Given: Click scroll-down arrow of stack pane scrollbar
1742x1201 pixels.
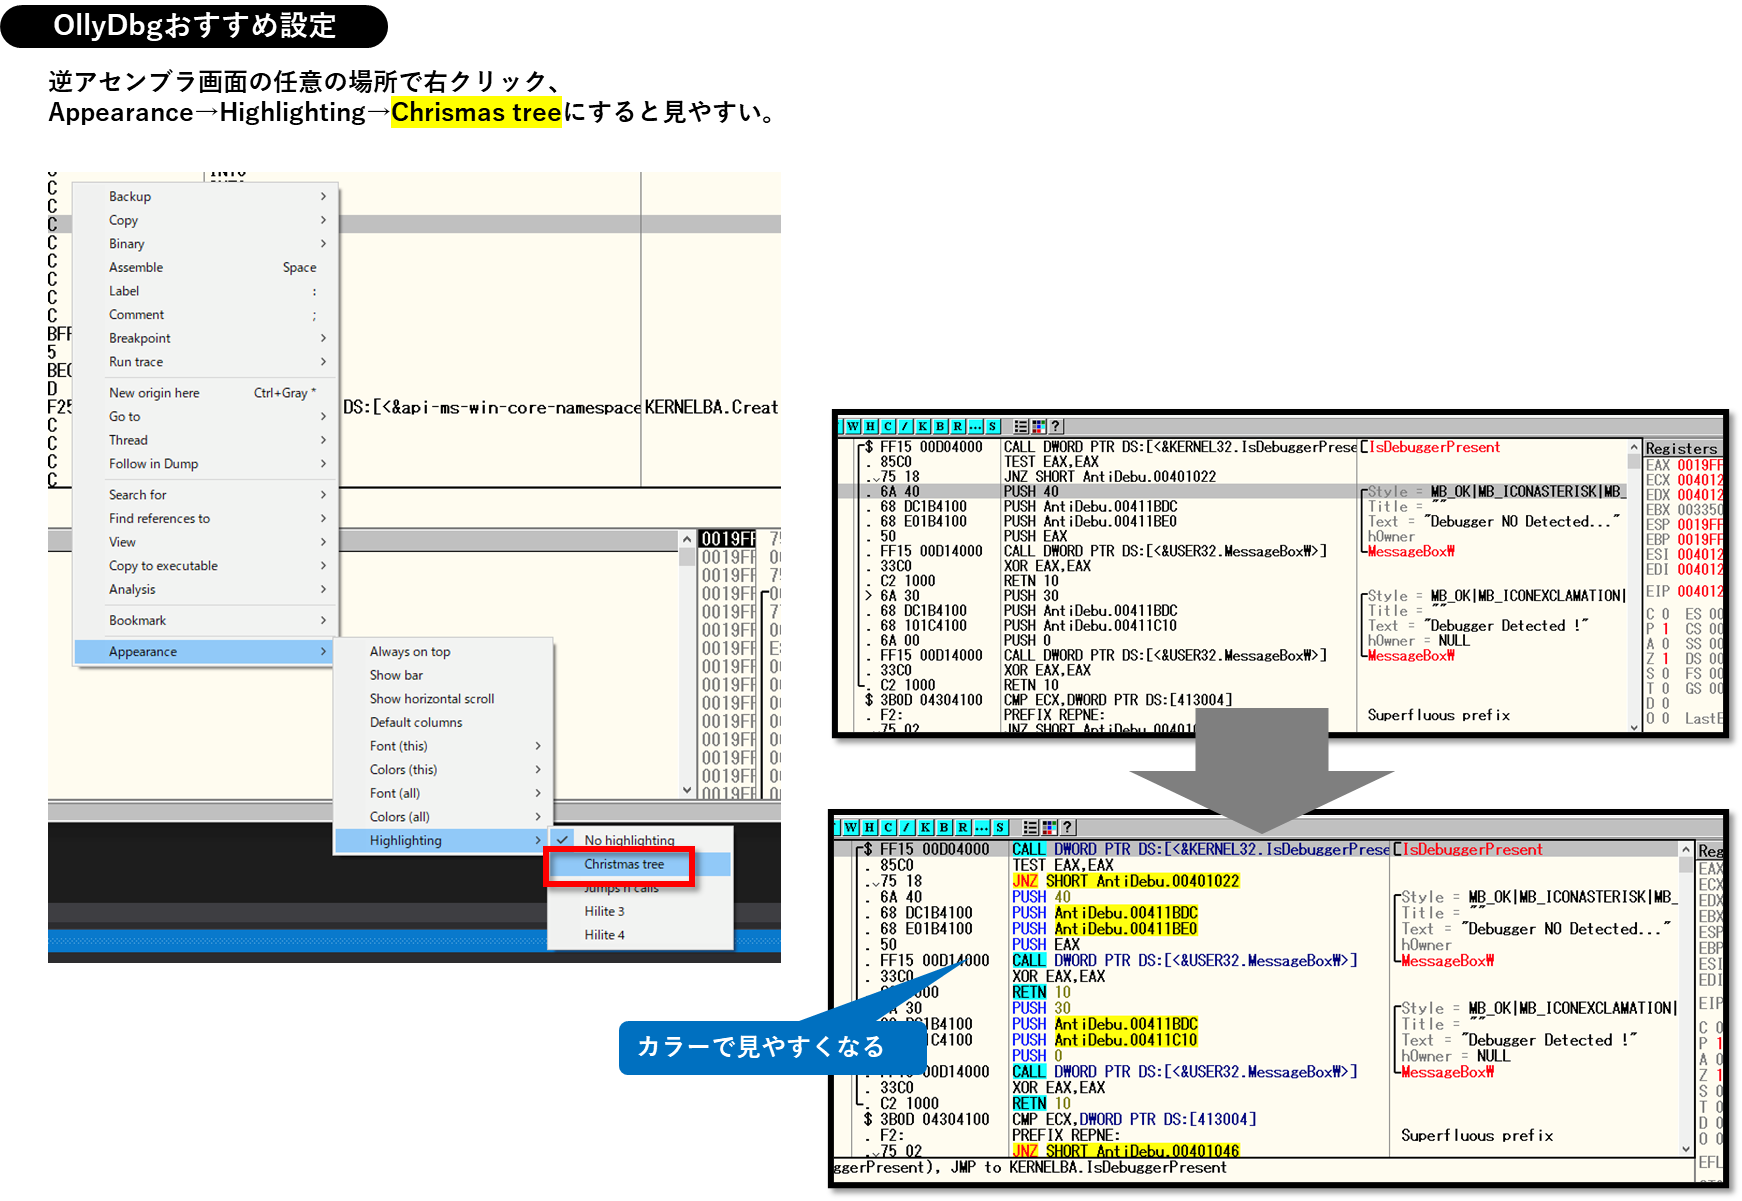Looking at the screenshot, I should click(687, 790).
